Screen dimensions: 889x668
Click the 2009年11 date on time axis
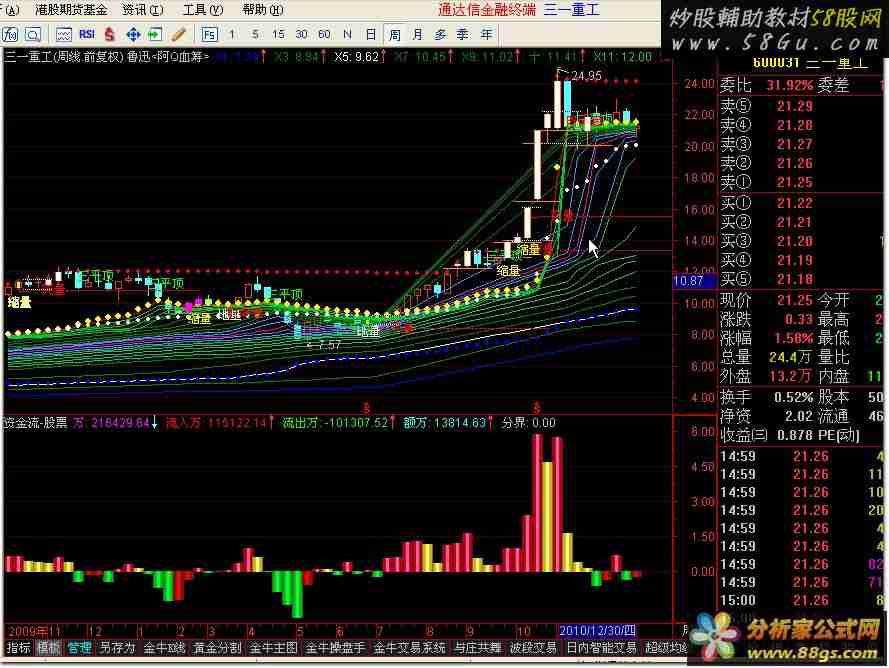tap(35, 631)
